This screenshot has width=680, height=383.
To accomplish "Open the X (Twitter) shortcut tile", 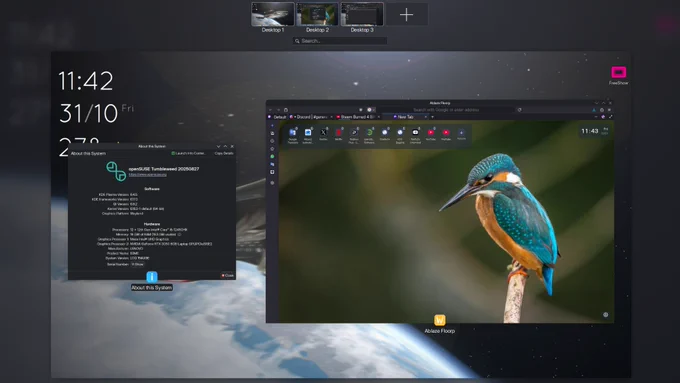I will pyautogui.click(x=323, y=134).
